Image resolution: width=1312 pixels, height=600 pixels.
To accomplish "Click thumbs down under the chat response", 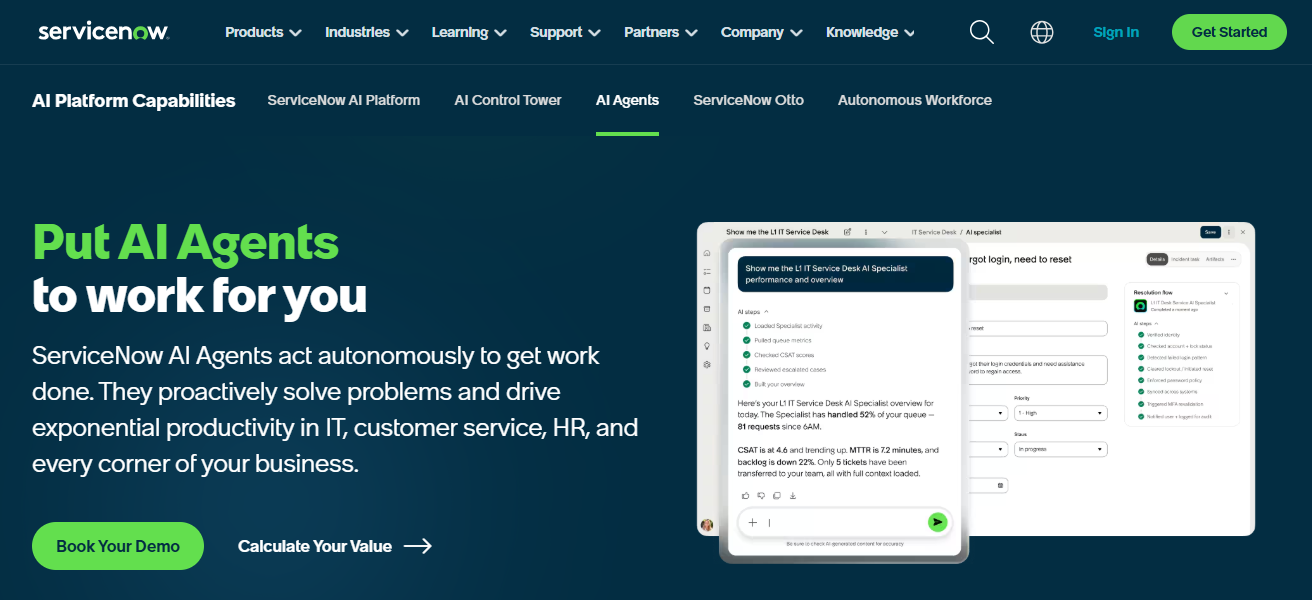I will click(x=761, y=495).
